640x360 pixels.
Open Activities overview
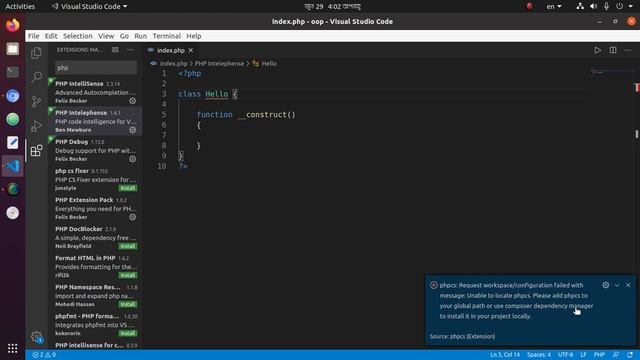(20, 7)
